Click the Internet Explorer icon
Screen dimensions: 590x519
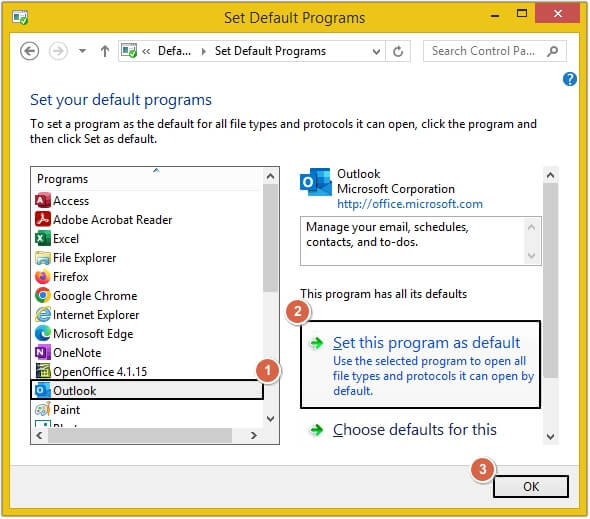pos(43,315)
